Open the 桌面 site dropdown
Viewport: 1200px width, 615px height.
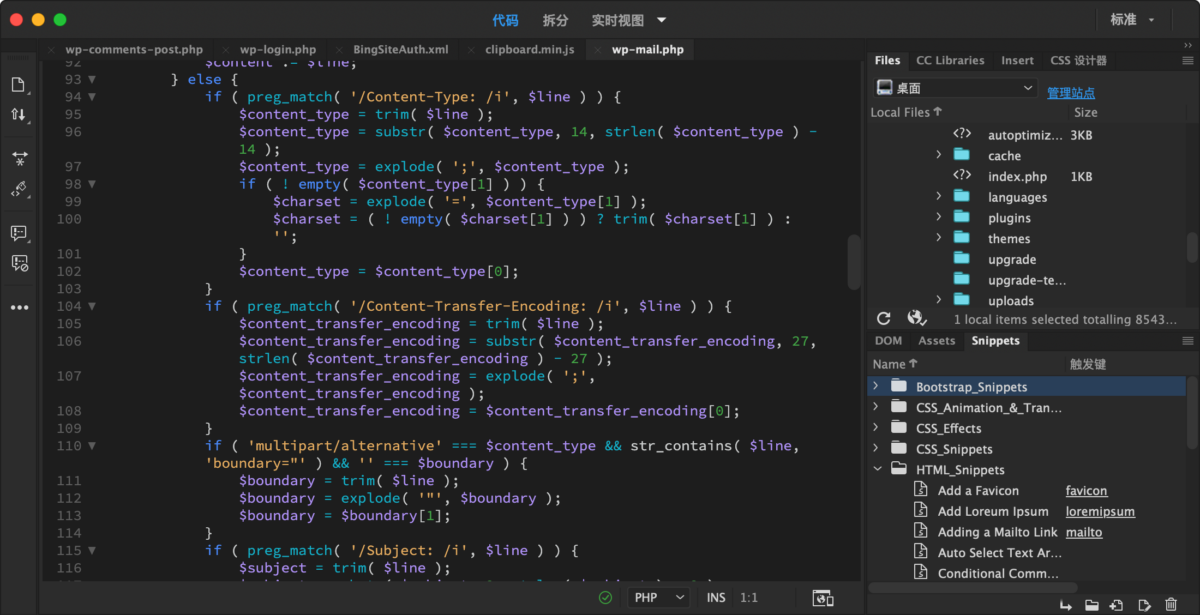956,88
